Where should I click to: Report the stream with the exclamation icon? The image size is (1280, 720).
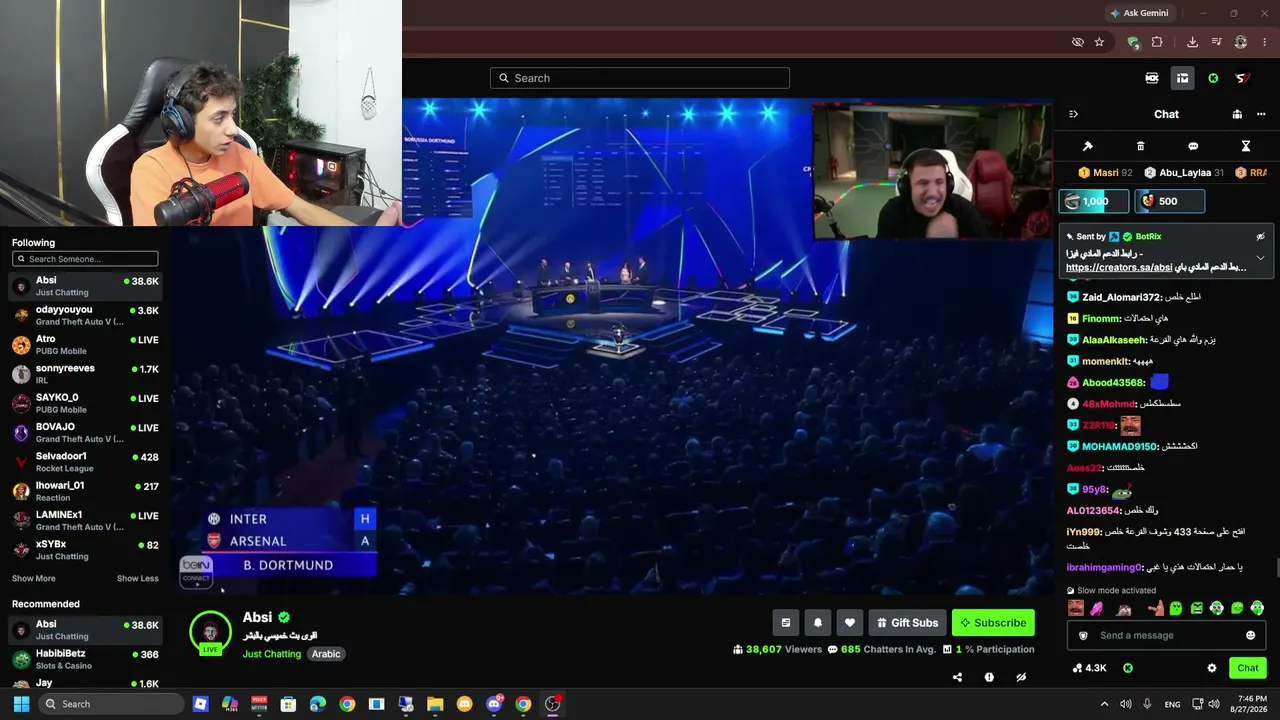pyautogui.click(x=989, y=677)
